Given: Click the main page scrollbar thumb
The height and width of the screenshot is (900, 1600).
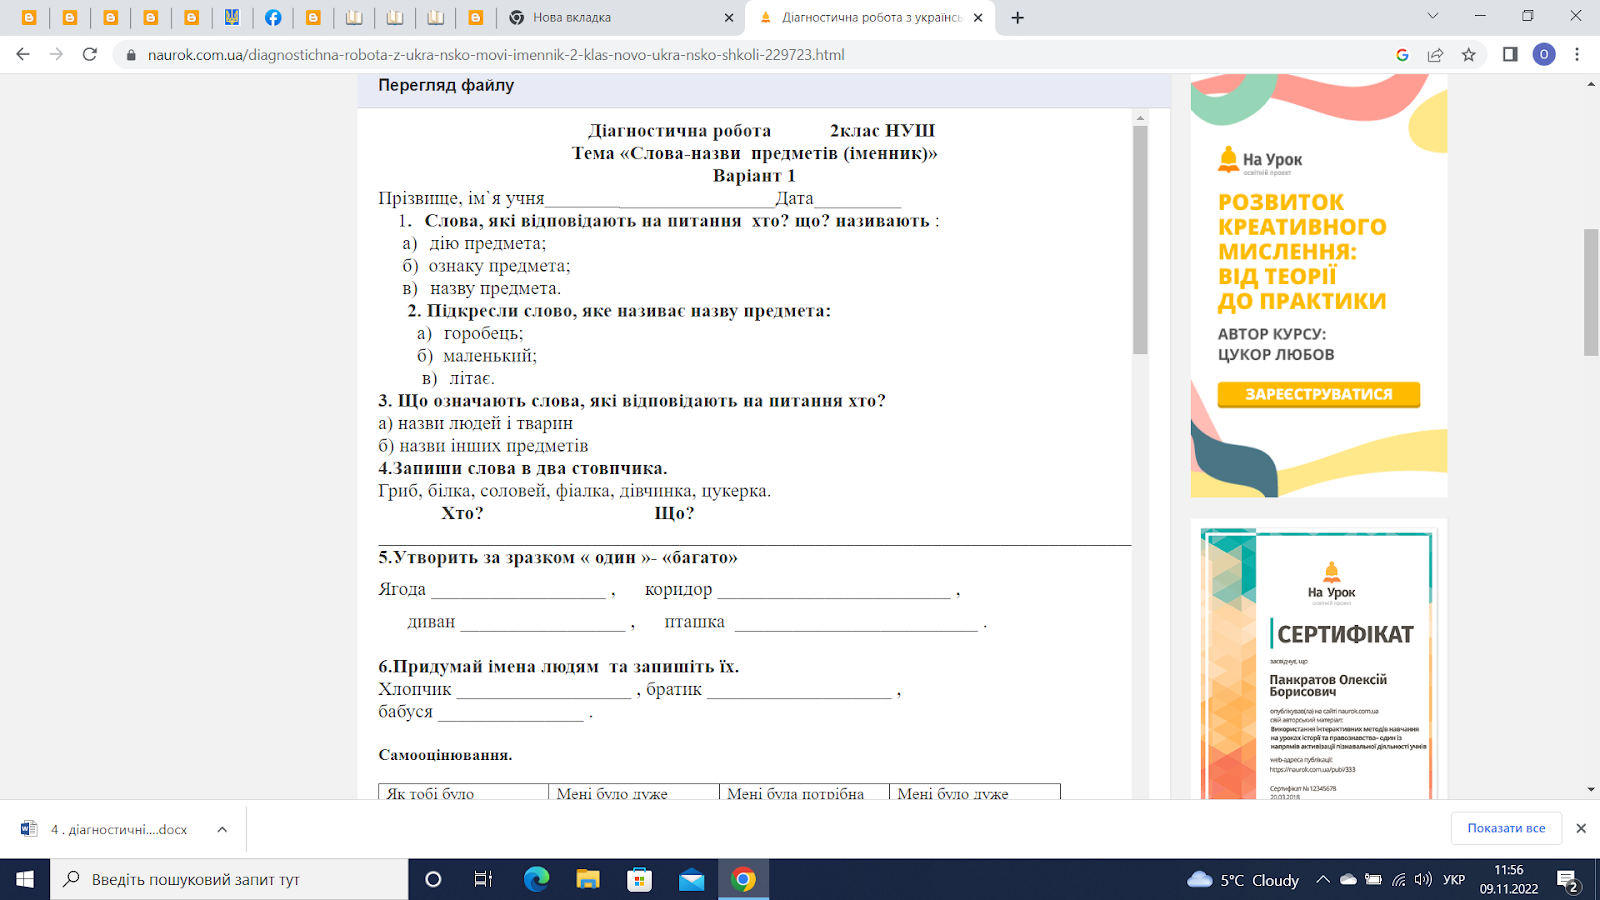Looking at the screenshot, I should pos(1591,292).
